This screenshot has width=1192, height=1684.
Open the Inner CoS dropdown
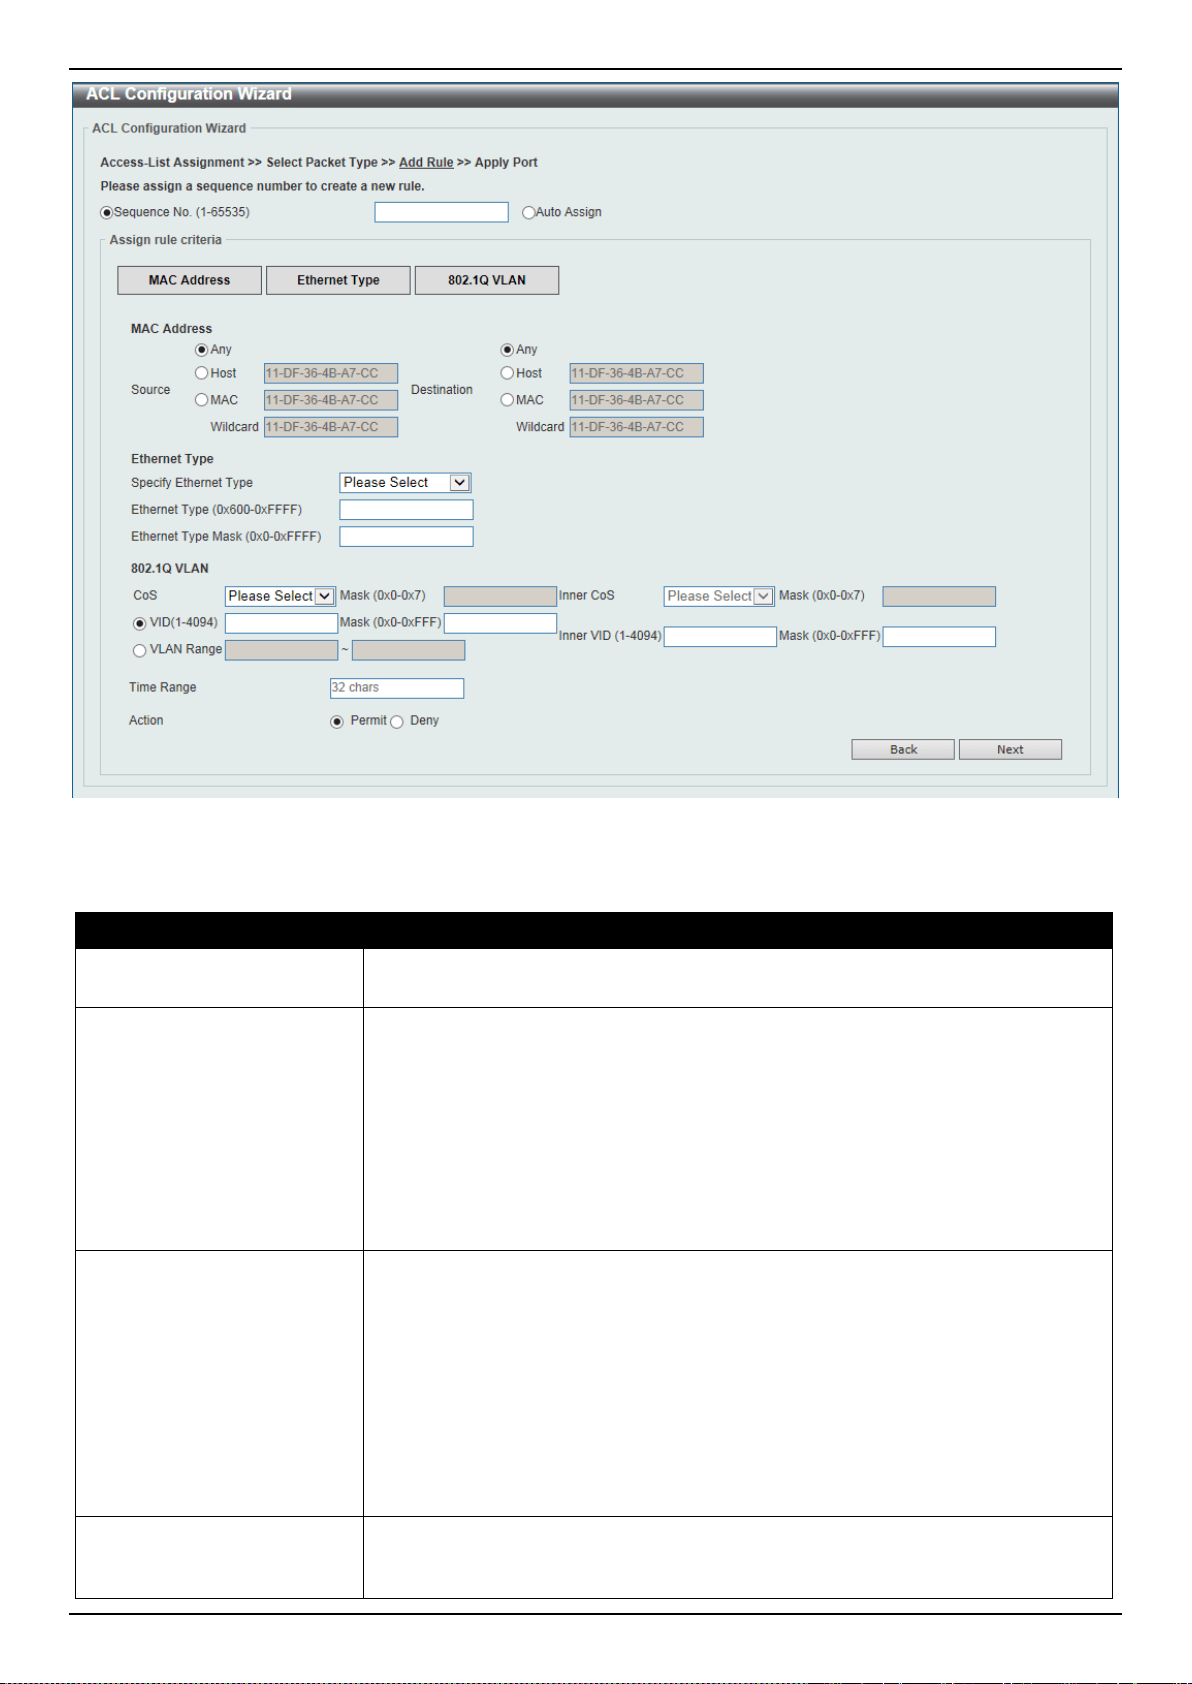click(x=719, y=596)
